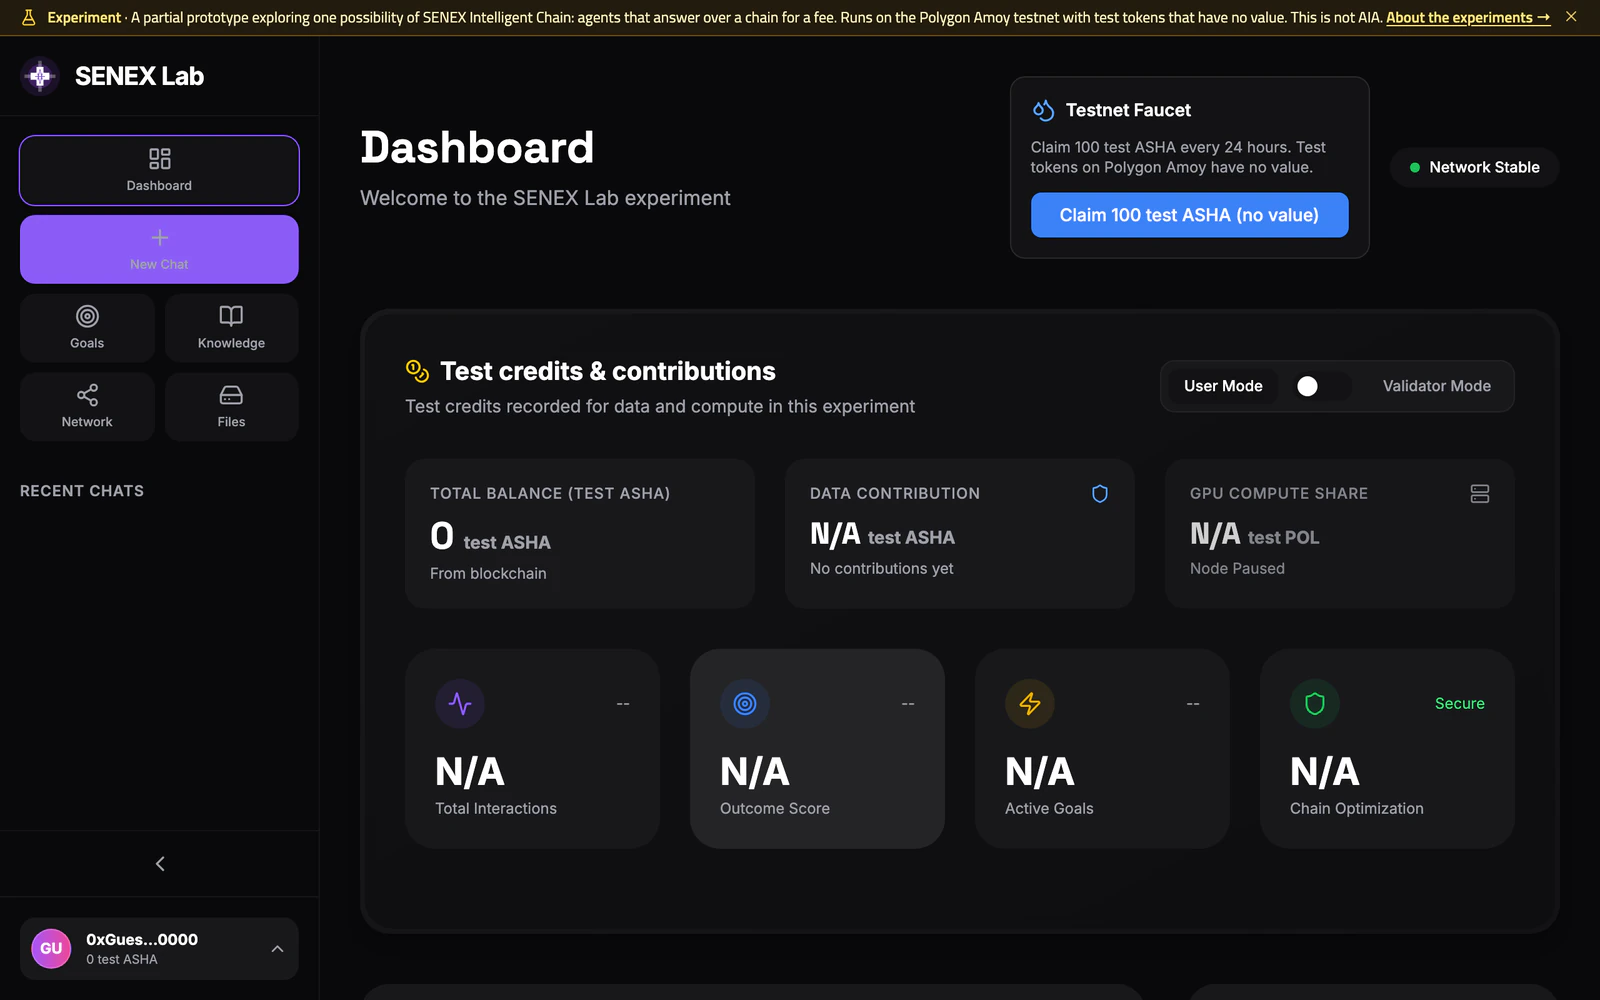Click the GU profile avatar
Screen dimensions: 1600x1000
(x=51, y=949)
